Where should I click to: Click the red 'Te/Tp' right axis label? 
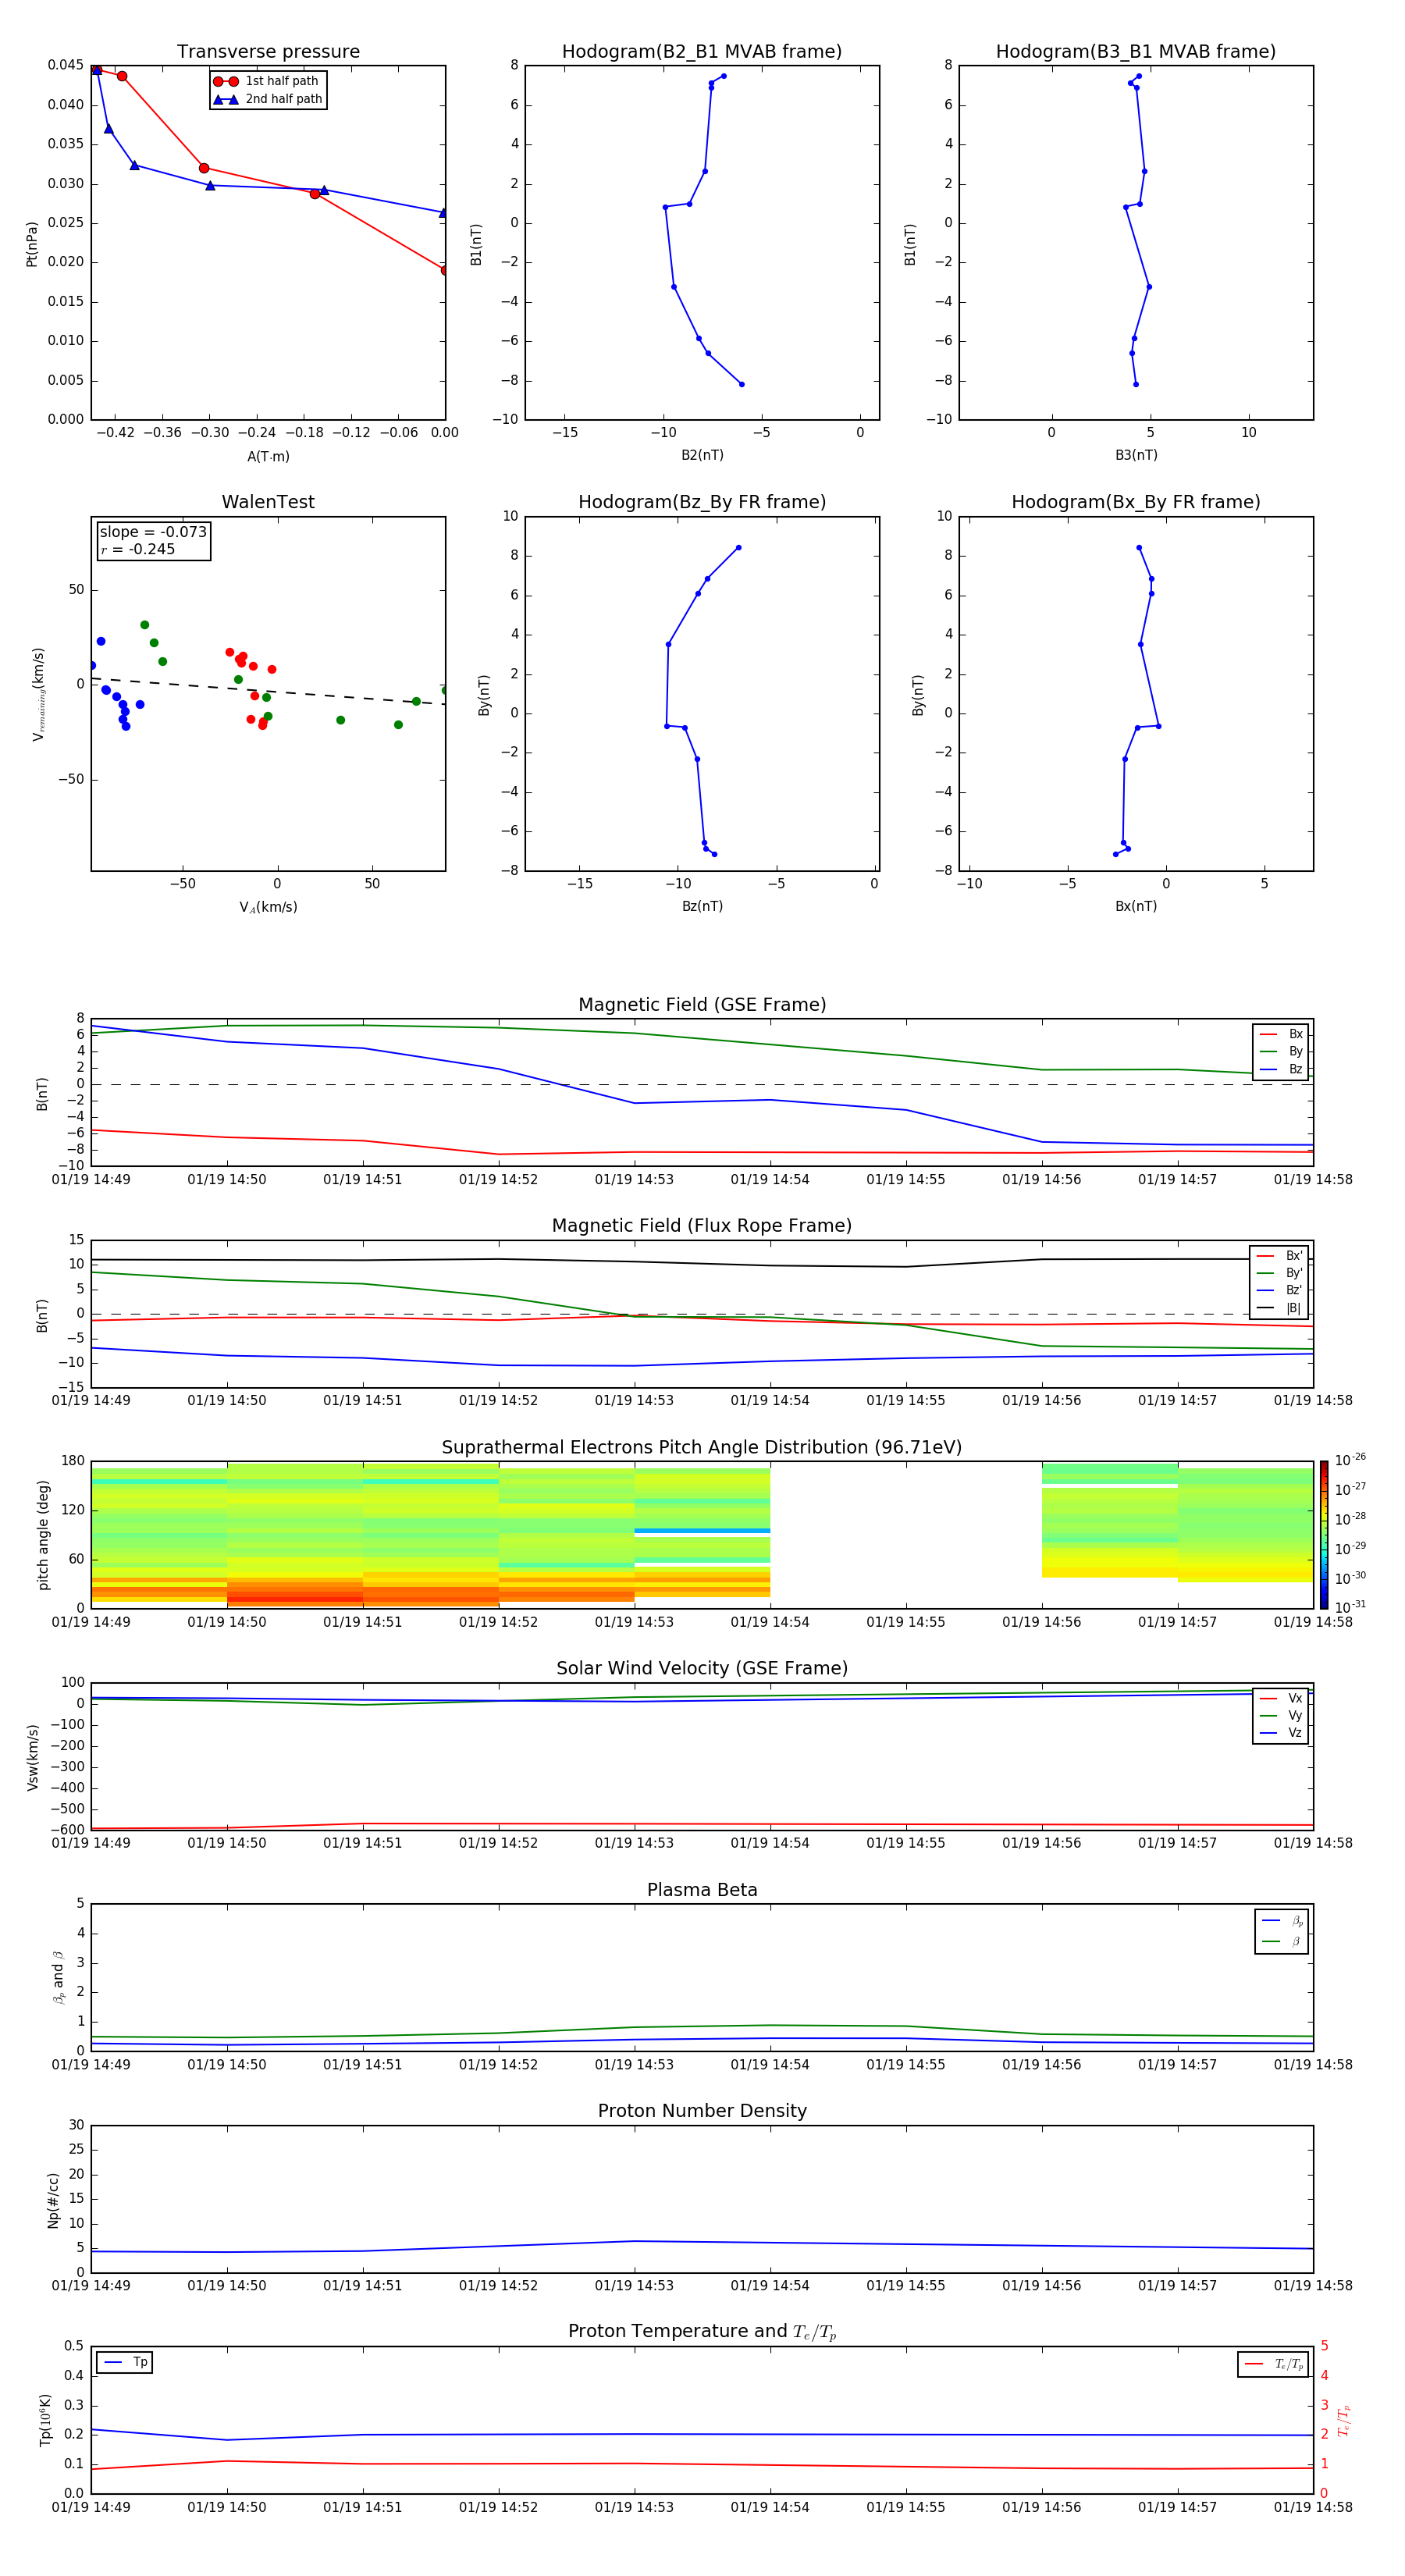[1344, 2420]
